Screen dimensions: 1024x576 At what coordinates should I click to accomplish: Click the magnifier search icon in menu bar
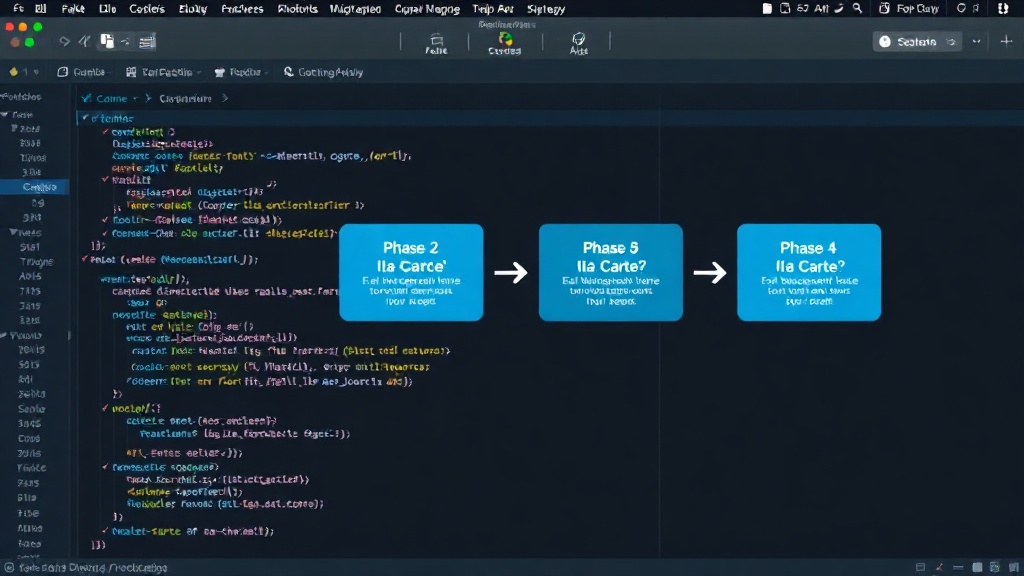(x=857, y=8)
